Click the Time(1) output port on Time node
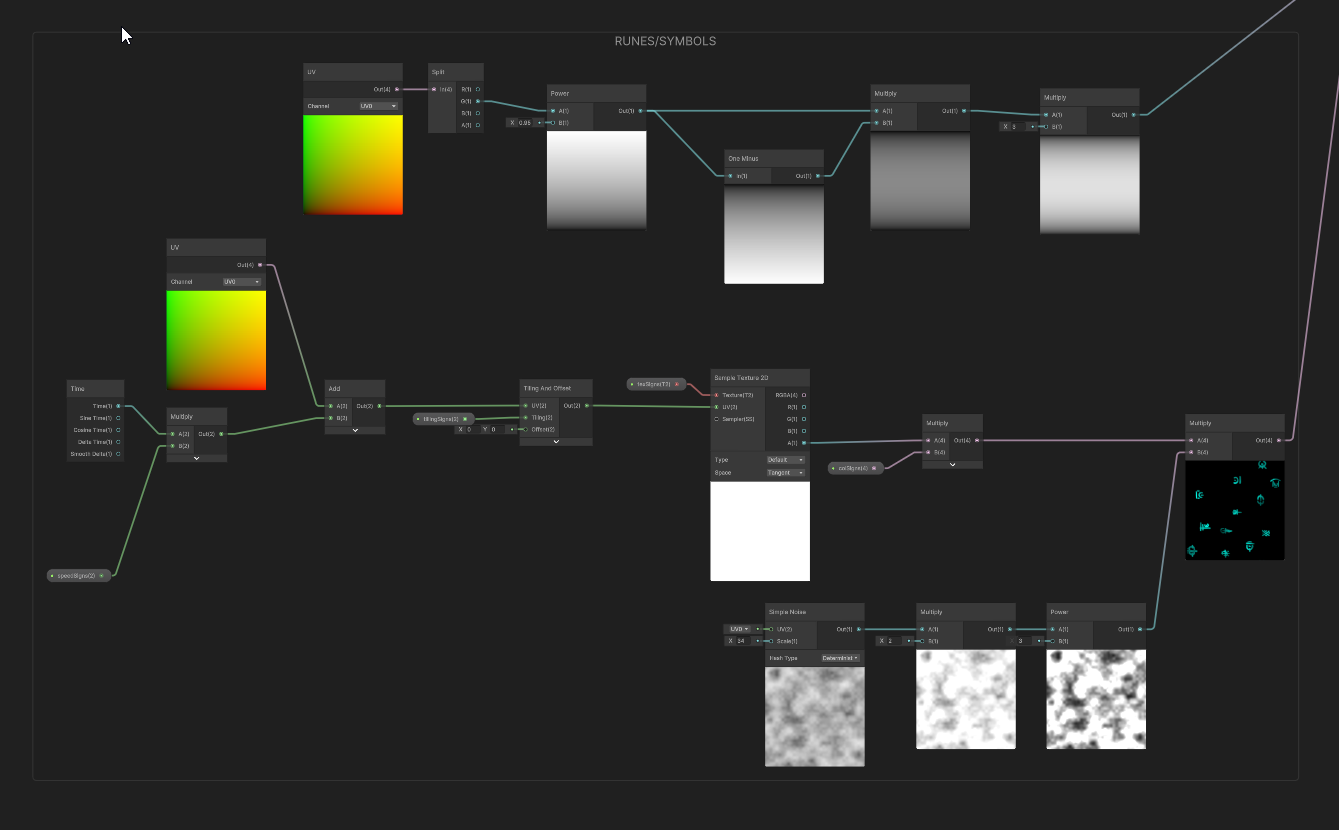The image size is (1339, 830). pos(119,406)
